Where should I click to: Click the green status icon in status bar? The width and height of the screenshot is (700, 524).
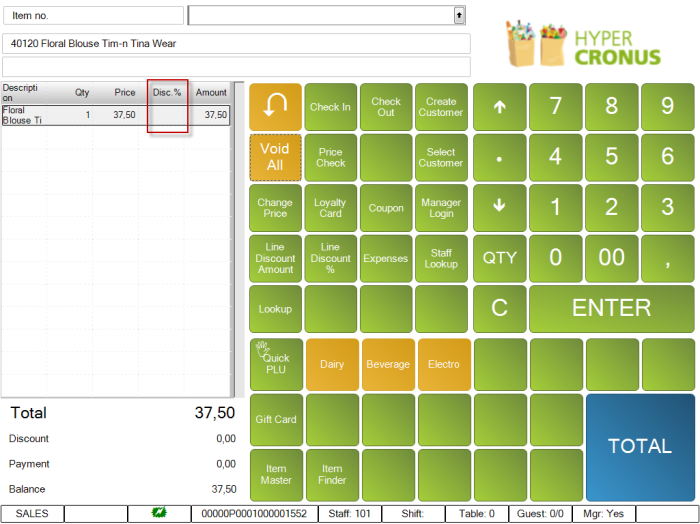(x=159, y=513)
